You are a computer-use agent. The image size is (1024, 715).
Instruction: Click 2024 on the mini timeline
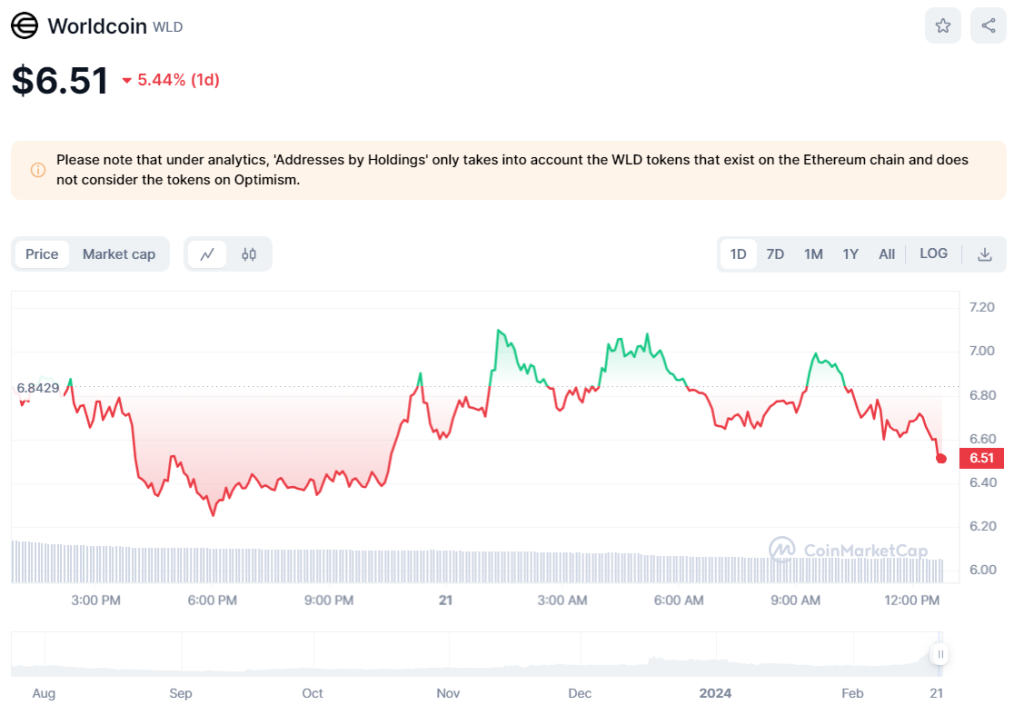[715, 693]
